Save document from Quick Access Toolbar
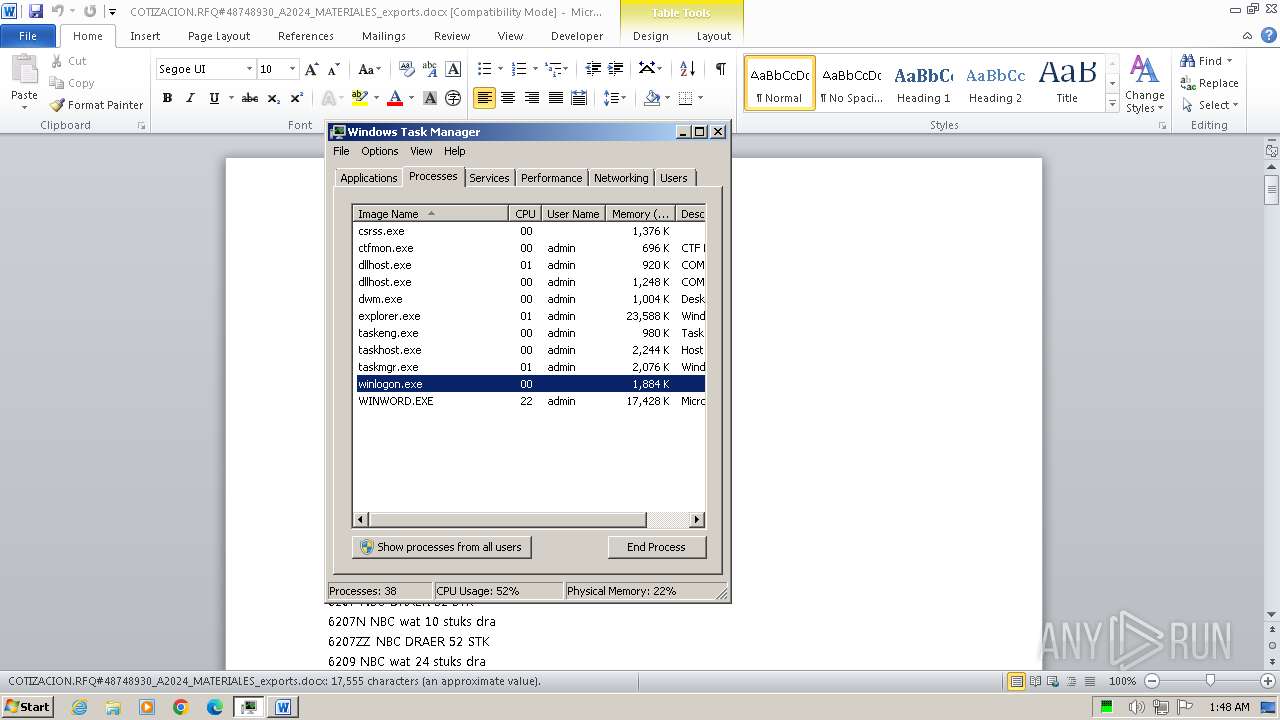 [36, 11]
